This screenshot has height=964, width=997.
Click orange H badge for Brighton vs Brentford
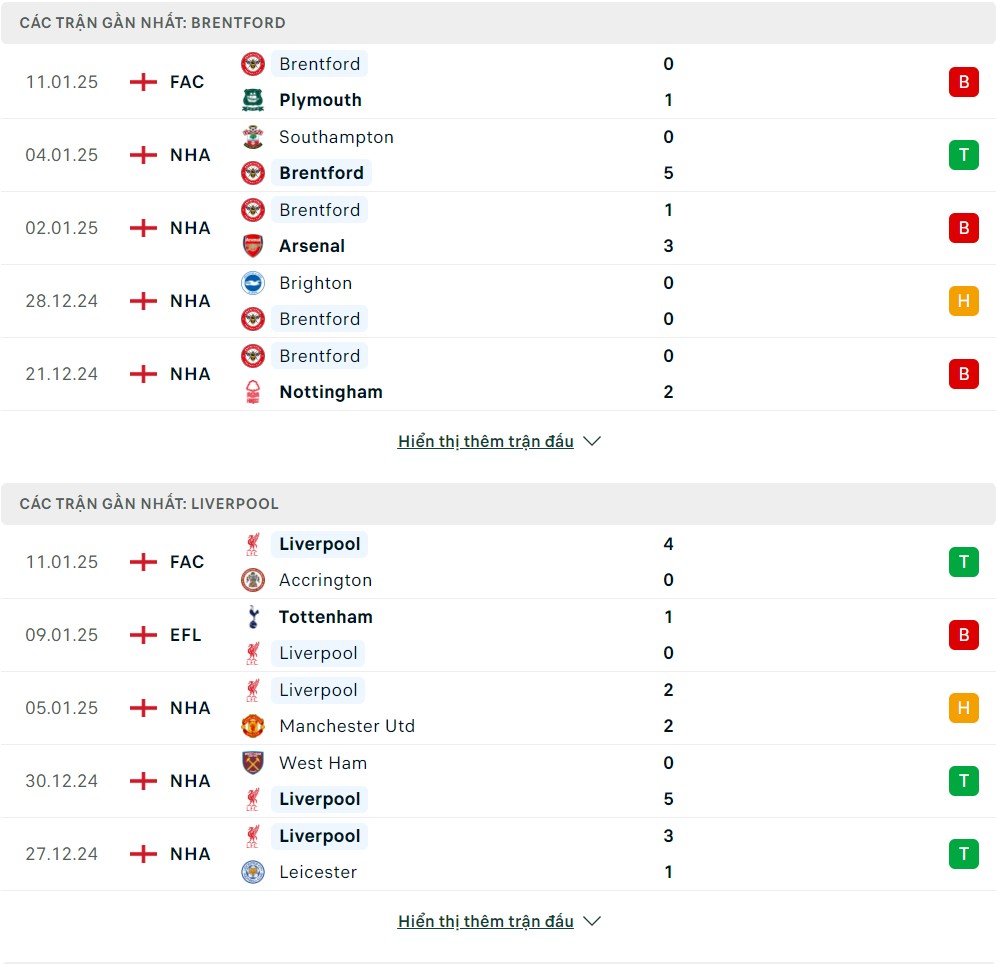[x=963, y=301]
